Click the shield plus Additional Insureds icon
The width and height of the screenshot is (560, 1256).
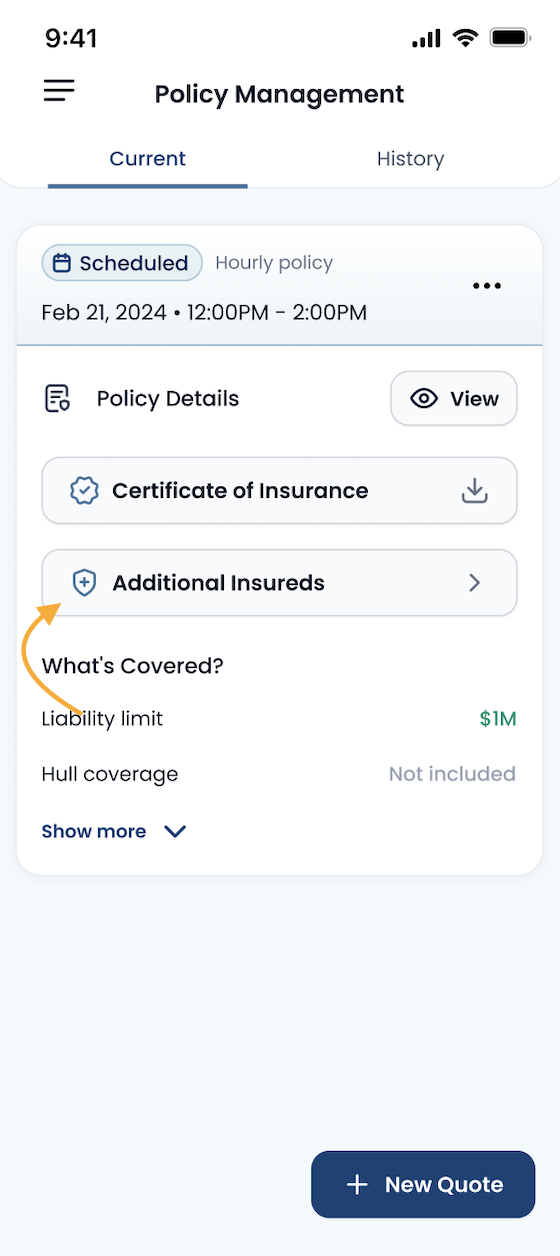click(x=84, y=583)
